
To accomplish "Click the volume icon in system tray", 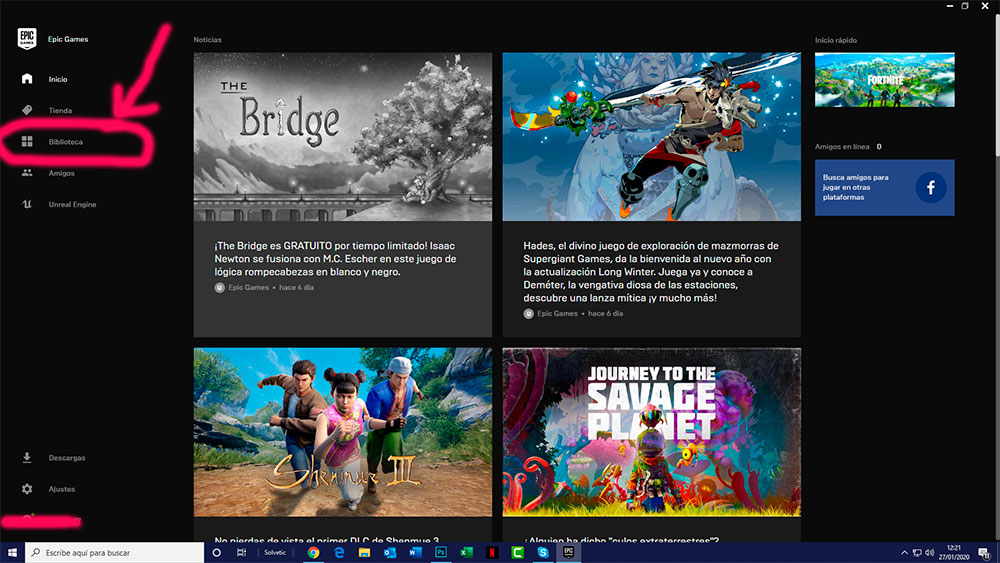I will [929, 552].
